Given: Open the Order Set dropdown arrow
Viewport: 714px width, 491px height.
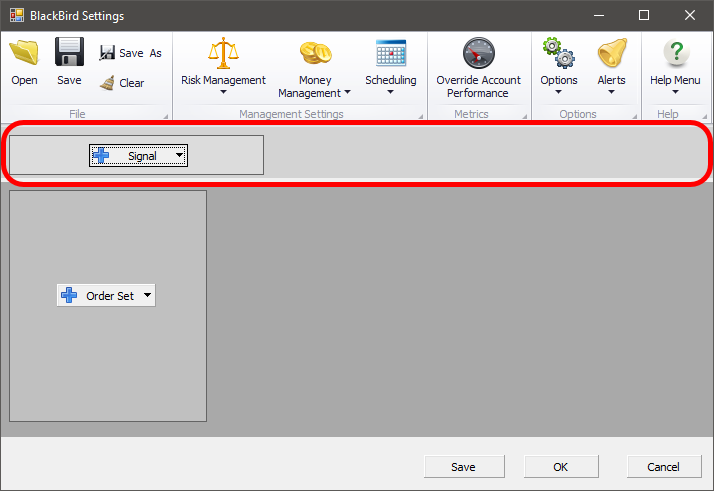Looking at the screenshot, I should pyautogui.click(x=147, y=295).
